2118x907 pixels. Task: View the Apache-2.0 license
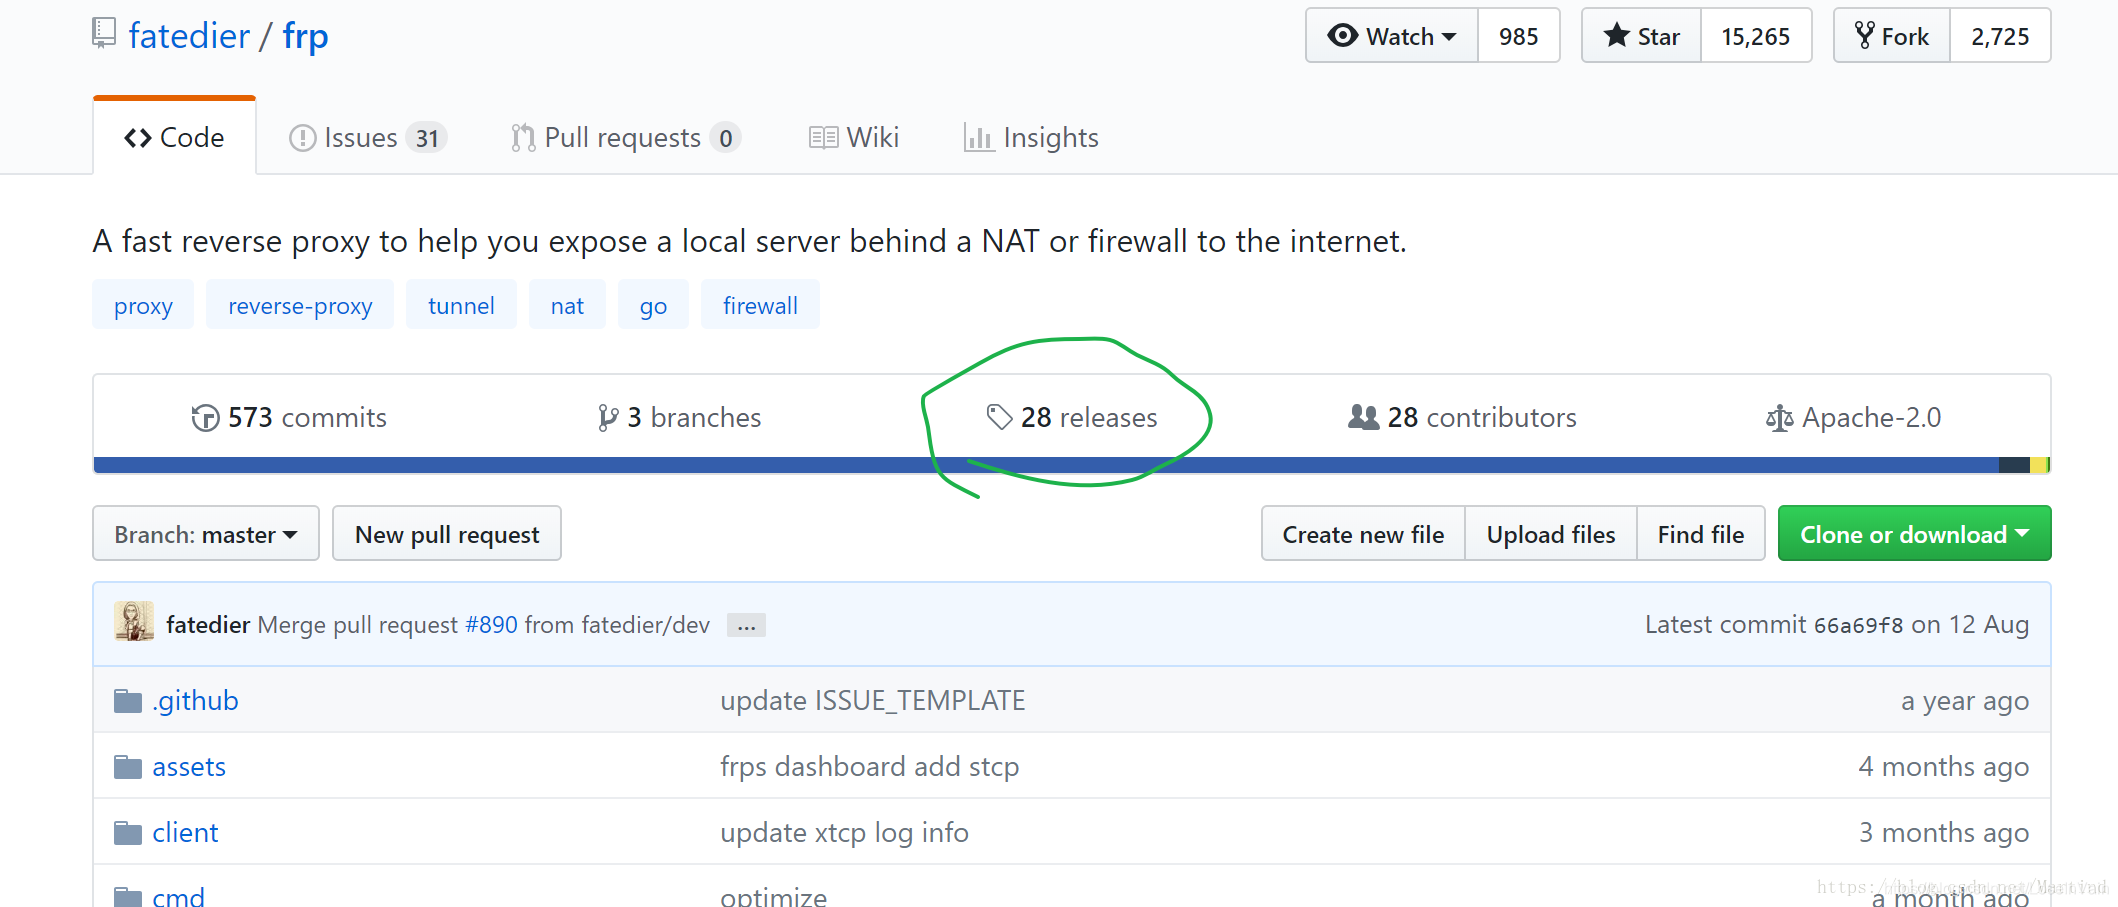click(x=1853, y=417)
